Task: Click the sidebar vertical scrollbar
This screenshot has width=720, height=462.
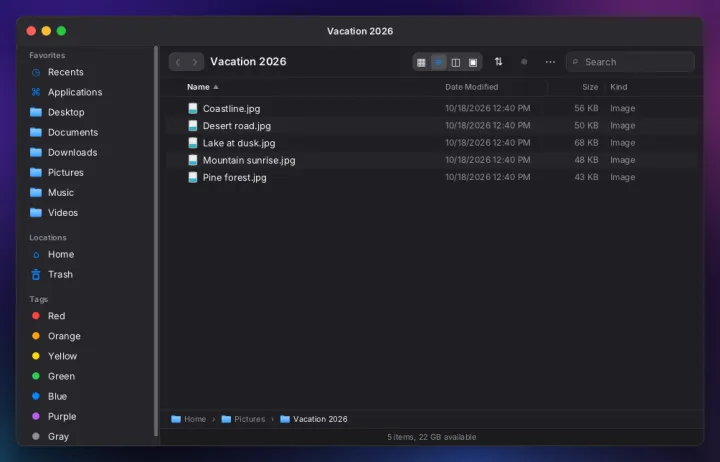Action: [156, 241]
